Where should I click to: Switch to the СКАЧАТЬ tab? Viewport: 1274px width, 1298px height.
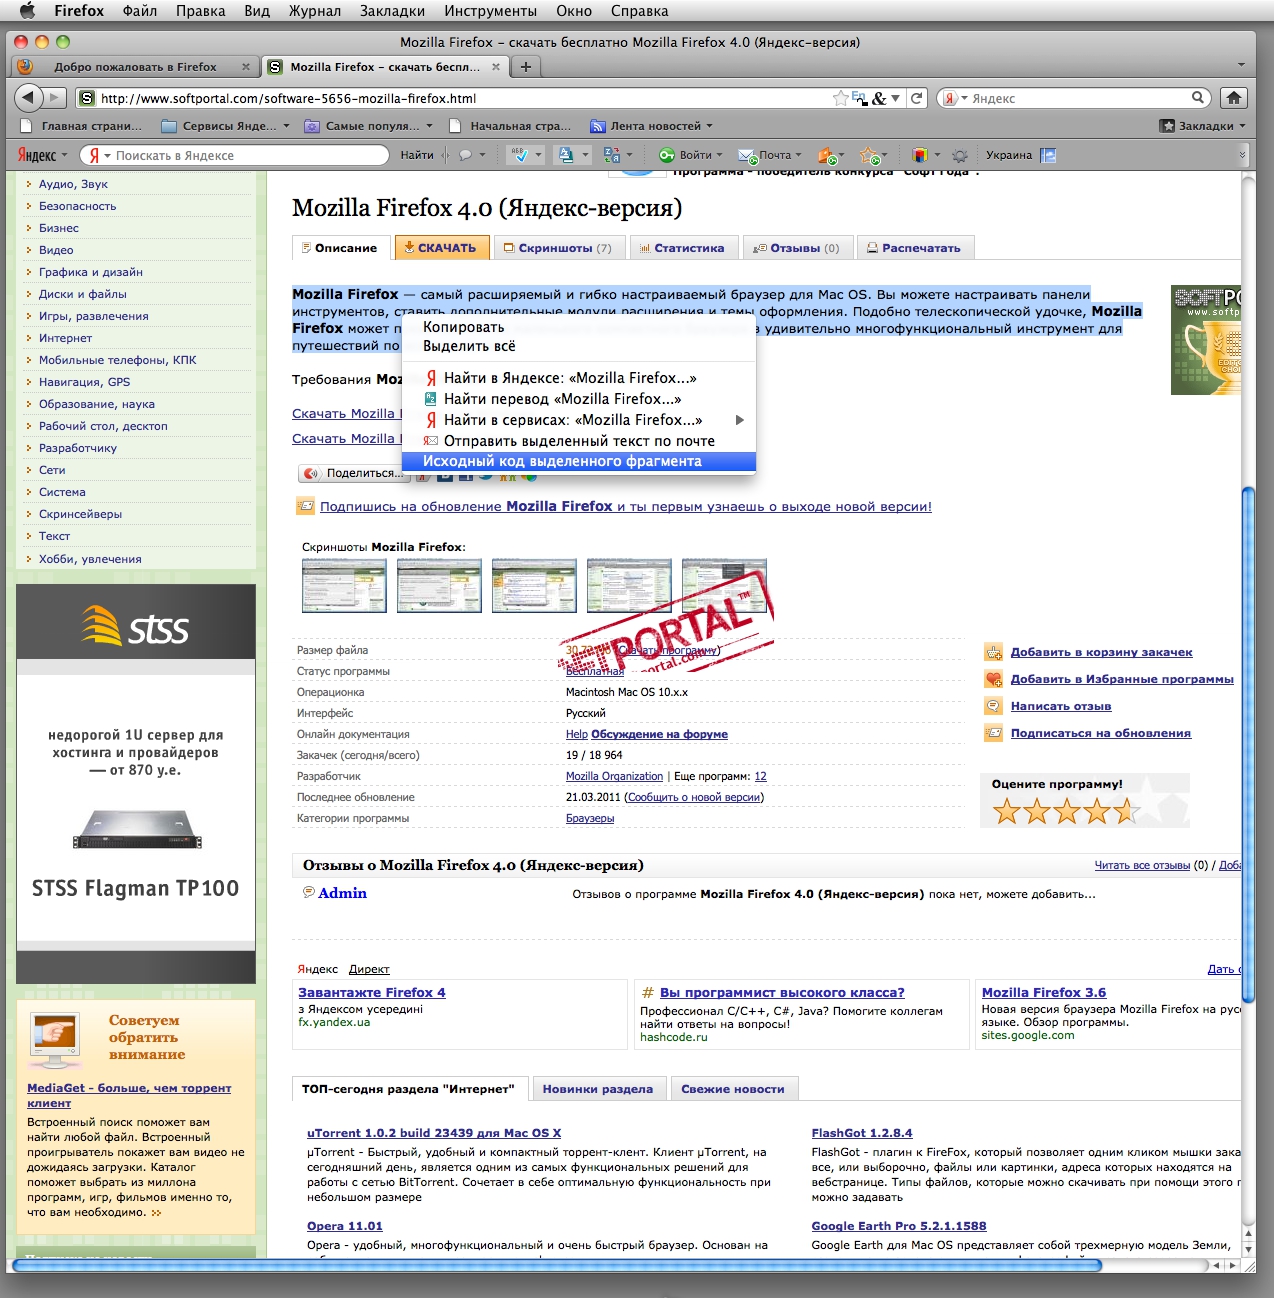442,248
